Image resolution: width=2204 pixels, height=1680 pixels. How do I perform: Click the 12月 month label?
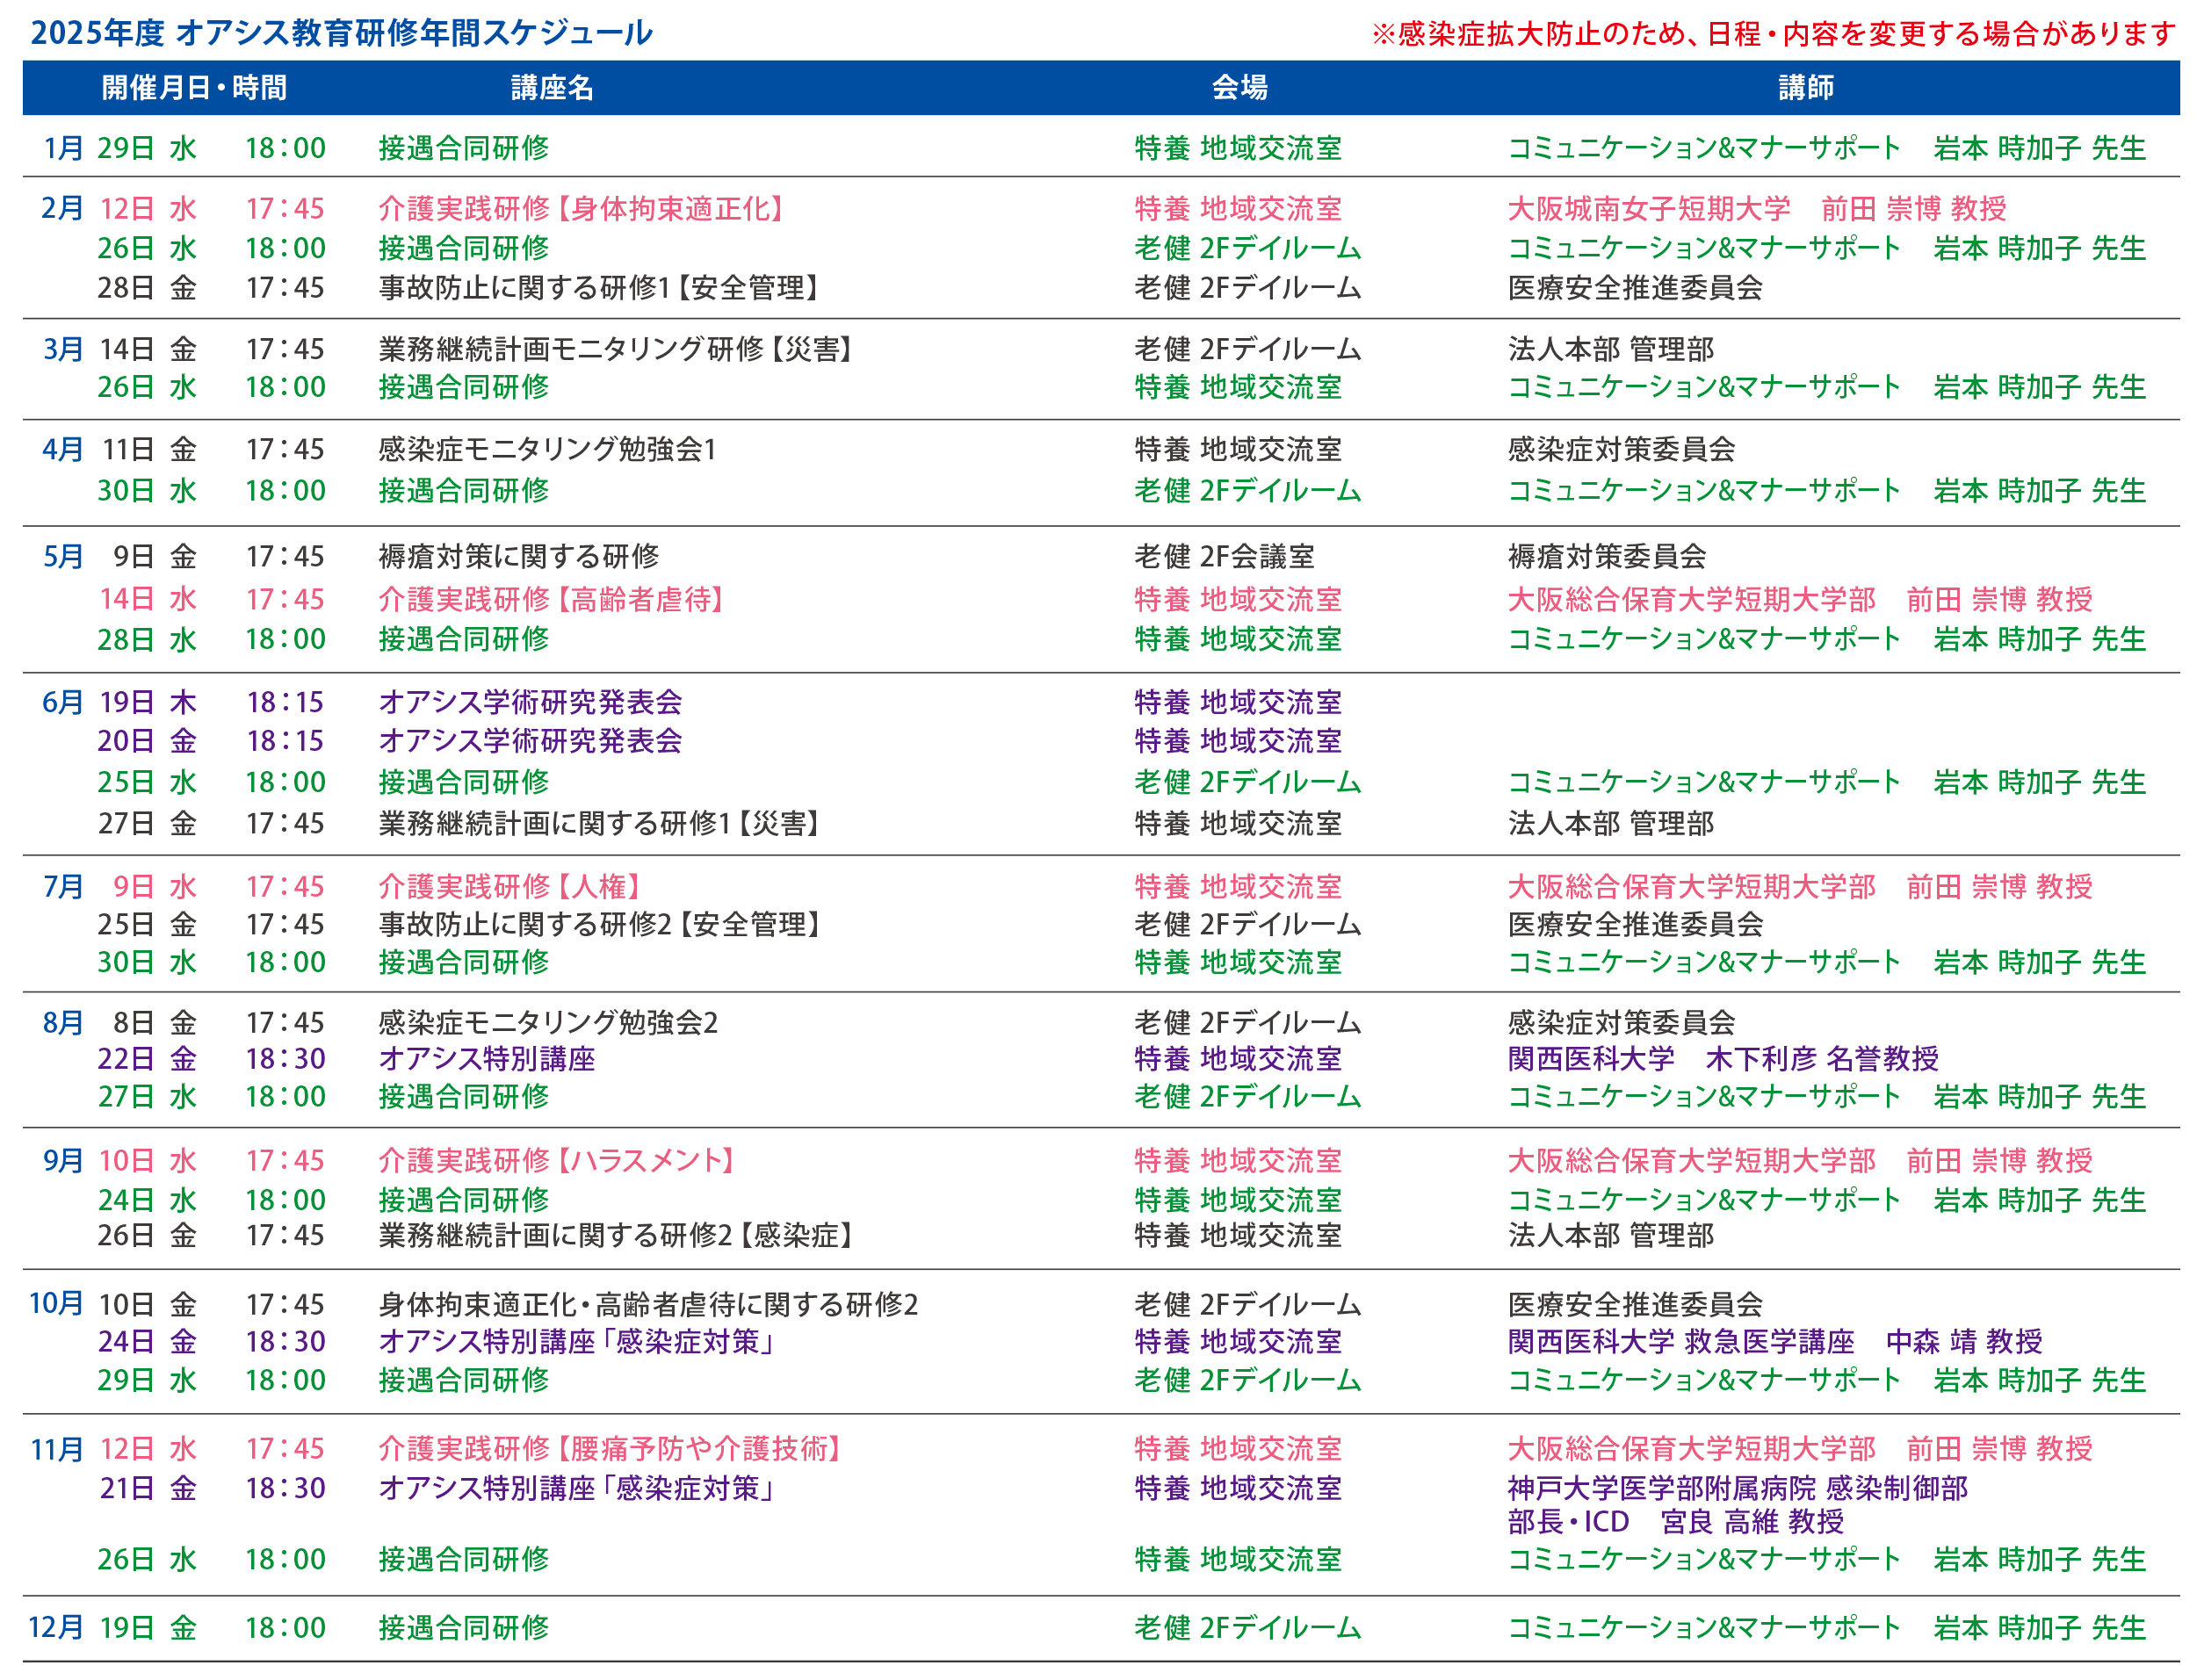click(x=55, y=1627)
